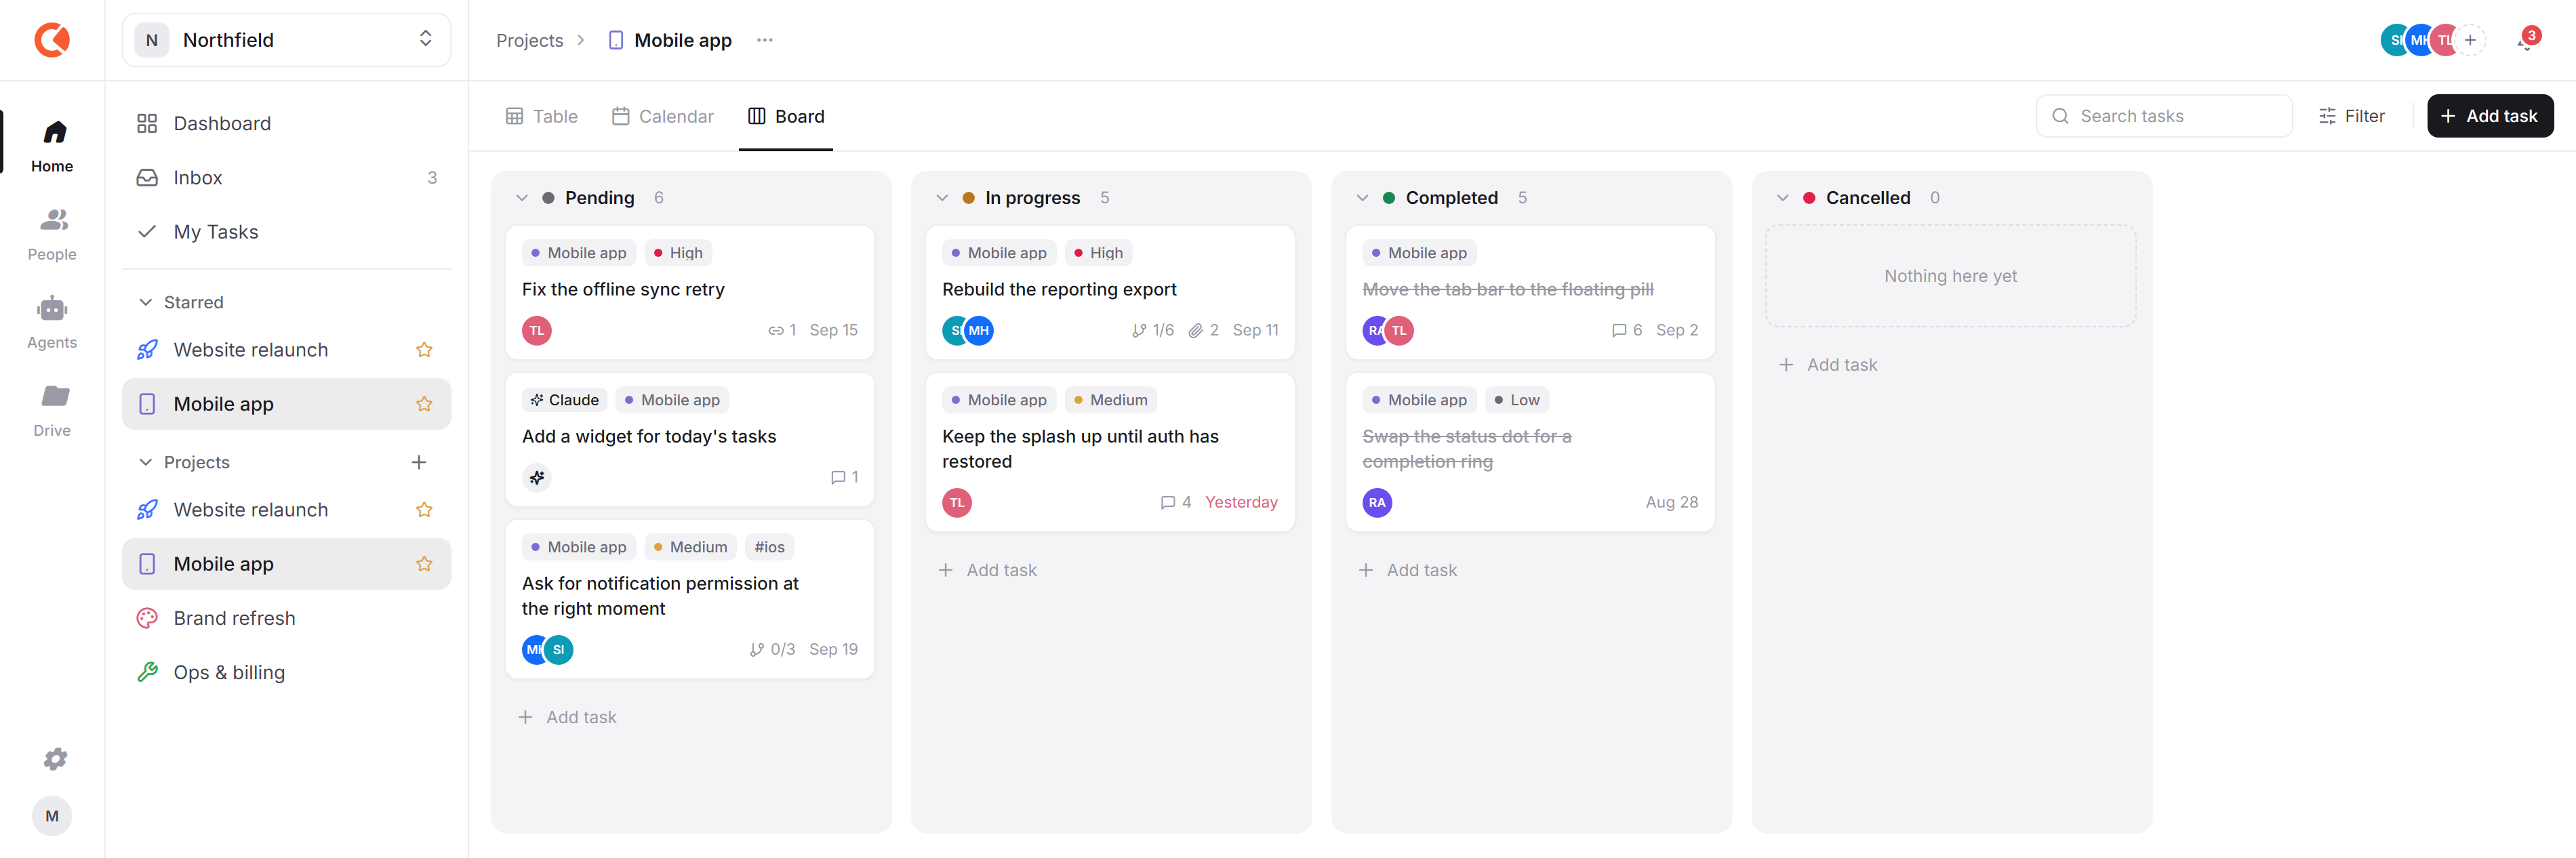This screenshot has height=858, width=2576.
Task: Collapse the Pending column
Action: coord(521,198)
